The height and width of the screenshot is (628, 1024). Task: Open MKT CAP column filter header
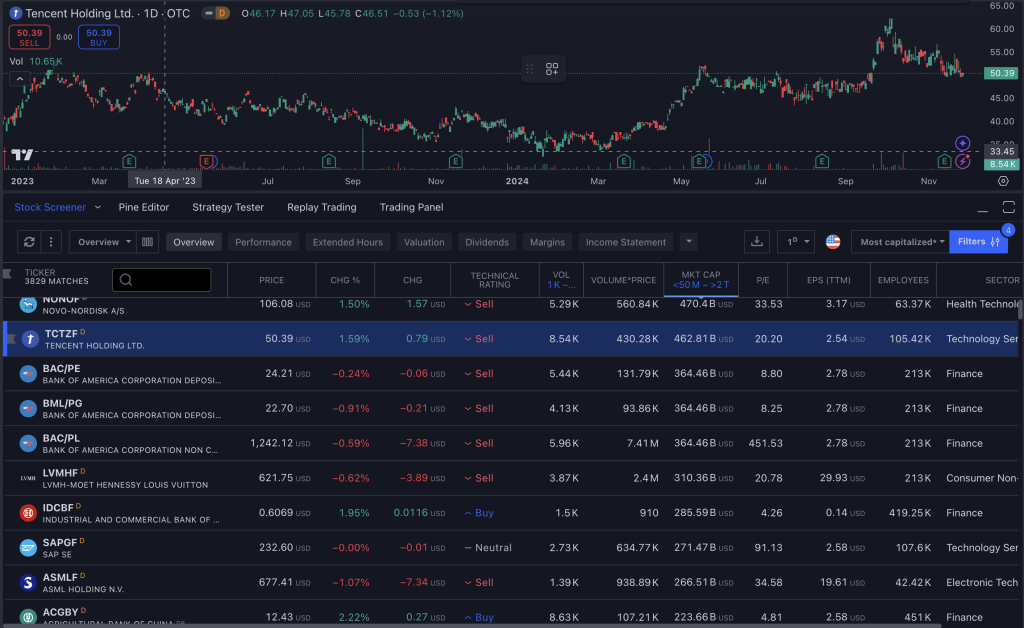tap(701, 280)
